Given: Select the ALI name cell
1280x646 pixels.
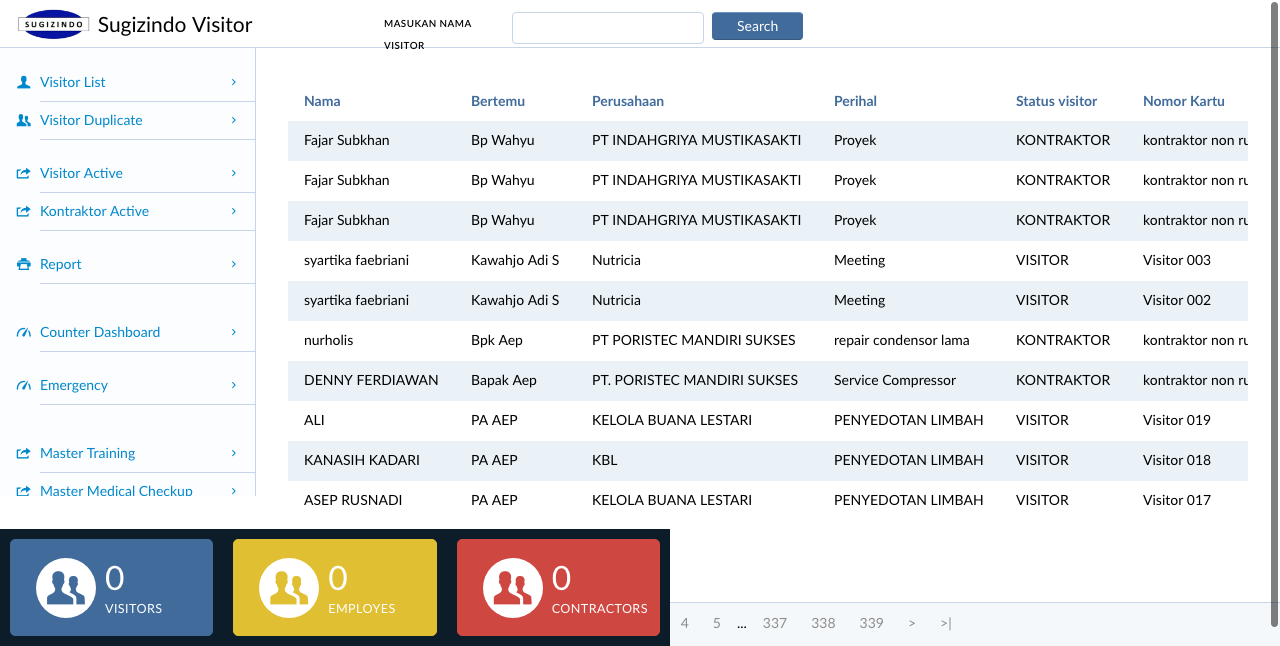Looking at the screenshot, I should click(x=314, y=420).
